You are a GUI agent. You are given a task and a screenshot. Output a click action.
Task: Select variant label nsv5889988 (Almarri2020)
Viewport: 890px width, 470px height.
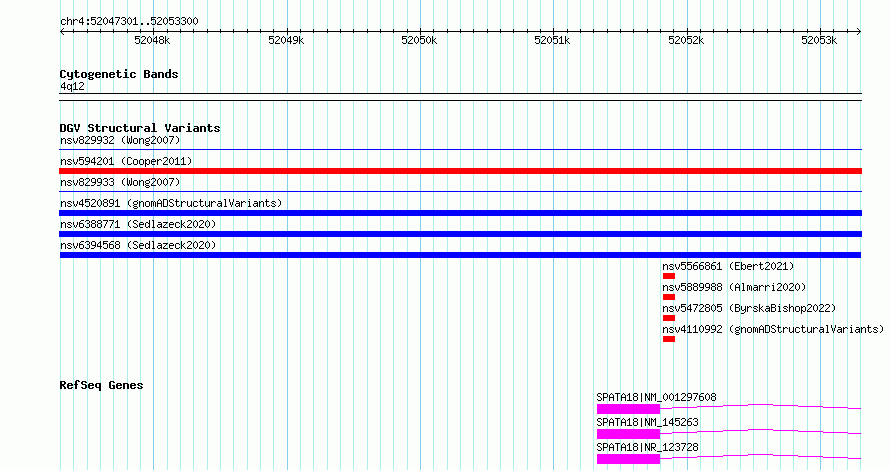tap(734, 287)
